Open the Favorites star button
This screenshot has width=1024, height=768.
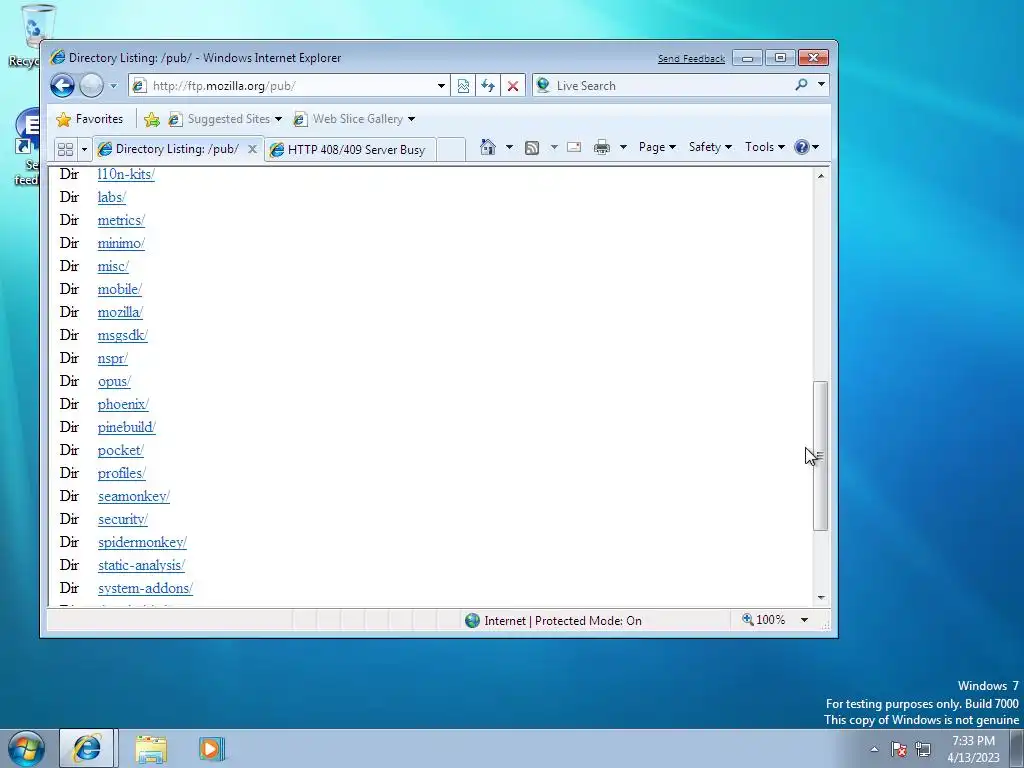tap(90, 119)
